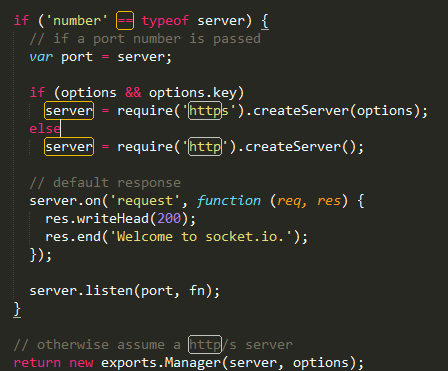448x371 pixels.
Task: Click the comment 'if a port number is passed'
Action: (145, 39)
